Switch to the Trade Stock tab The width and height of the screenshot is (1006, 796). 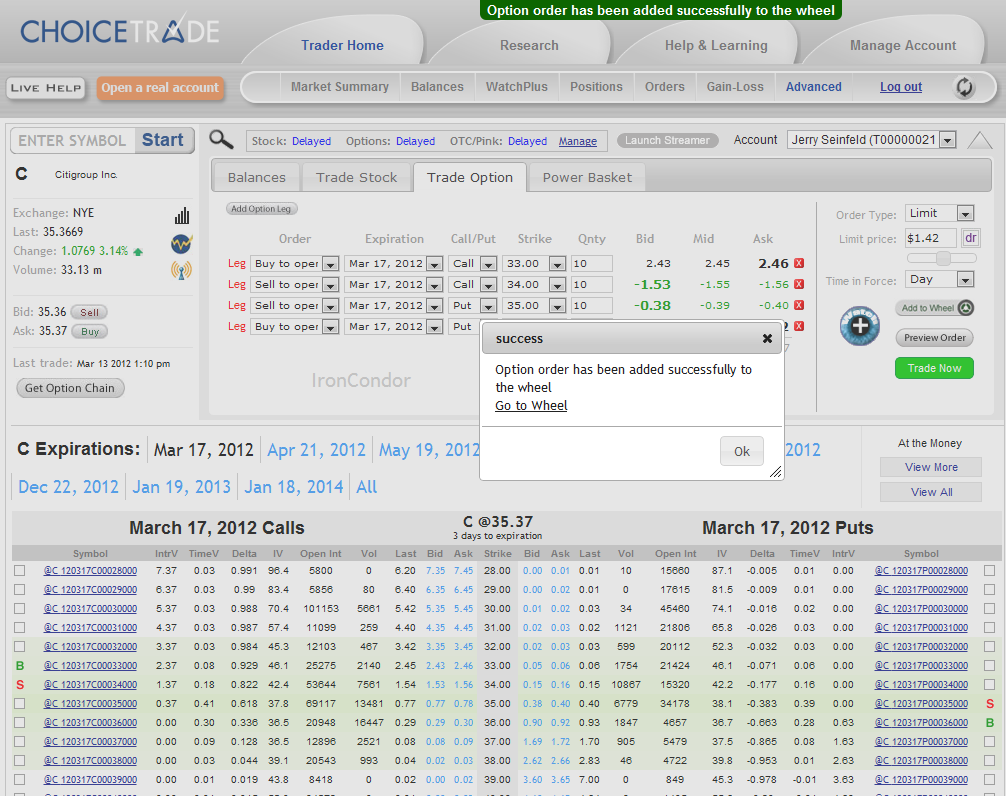point(357,178)
